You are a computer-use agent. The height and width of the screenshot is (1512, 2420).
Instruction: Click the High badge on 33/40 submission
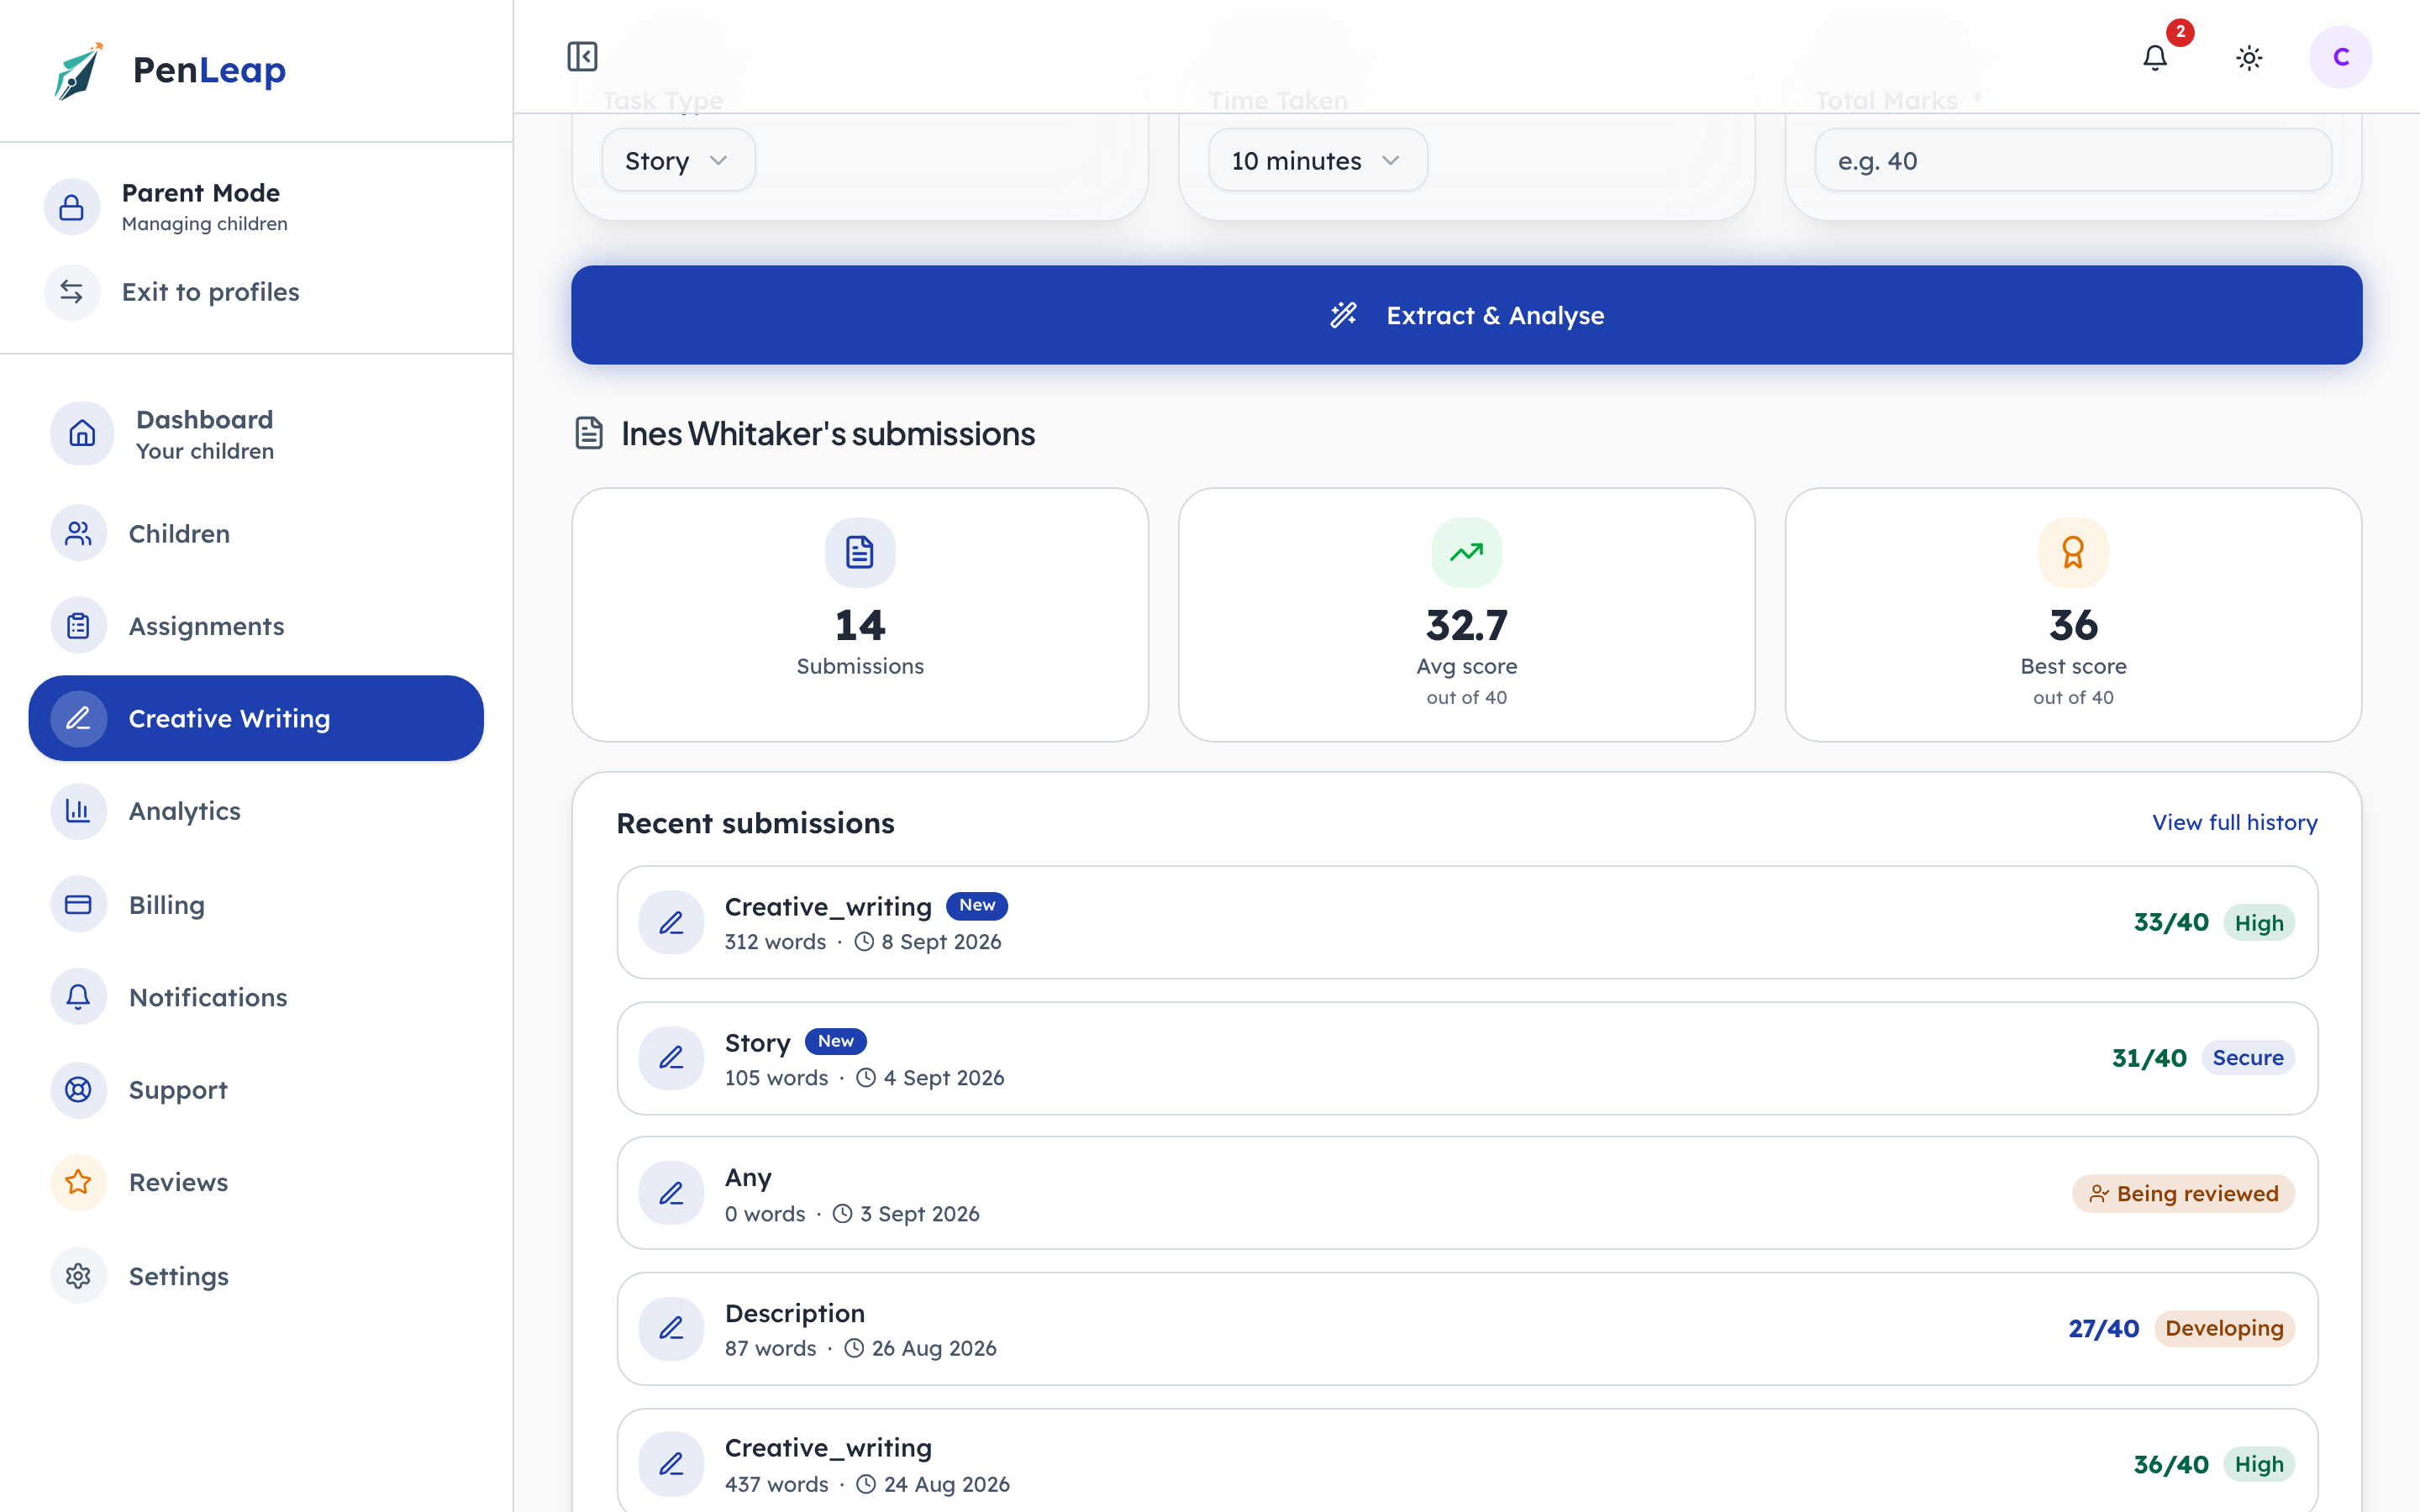pos(2259,922)
